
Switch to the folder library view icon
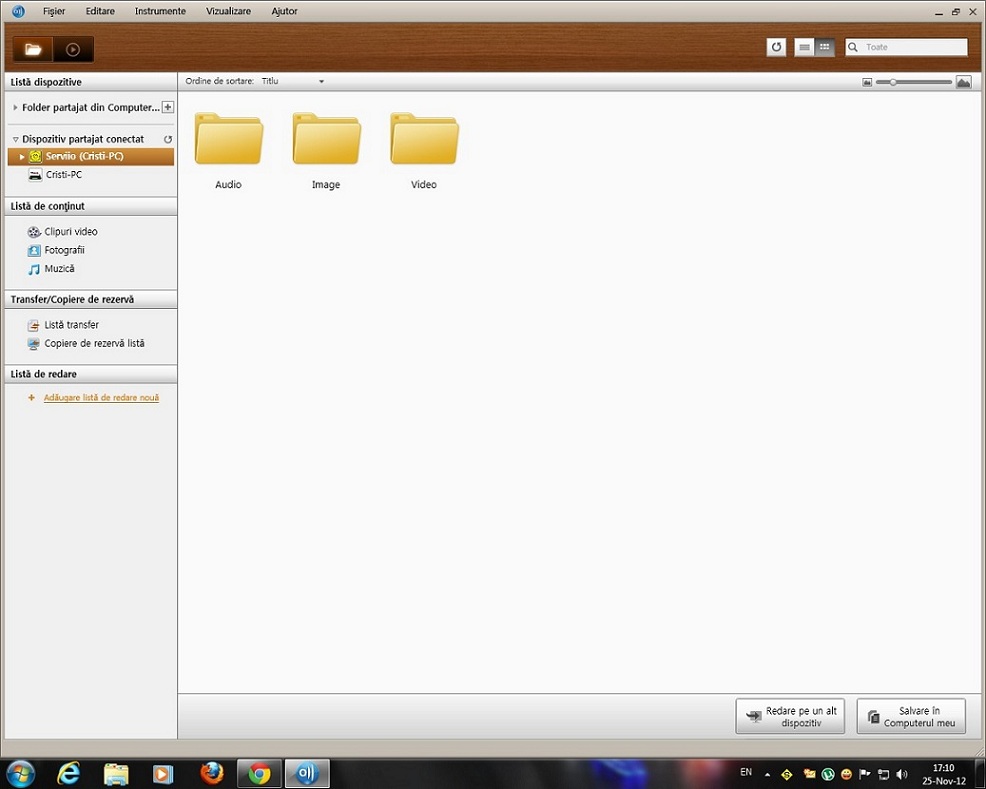[x=33, y=49]
